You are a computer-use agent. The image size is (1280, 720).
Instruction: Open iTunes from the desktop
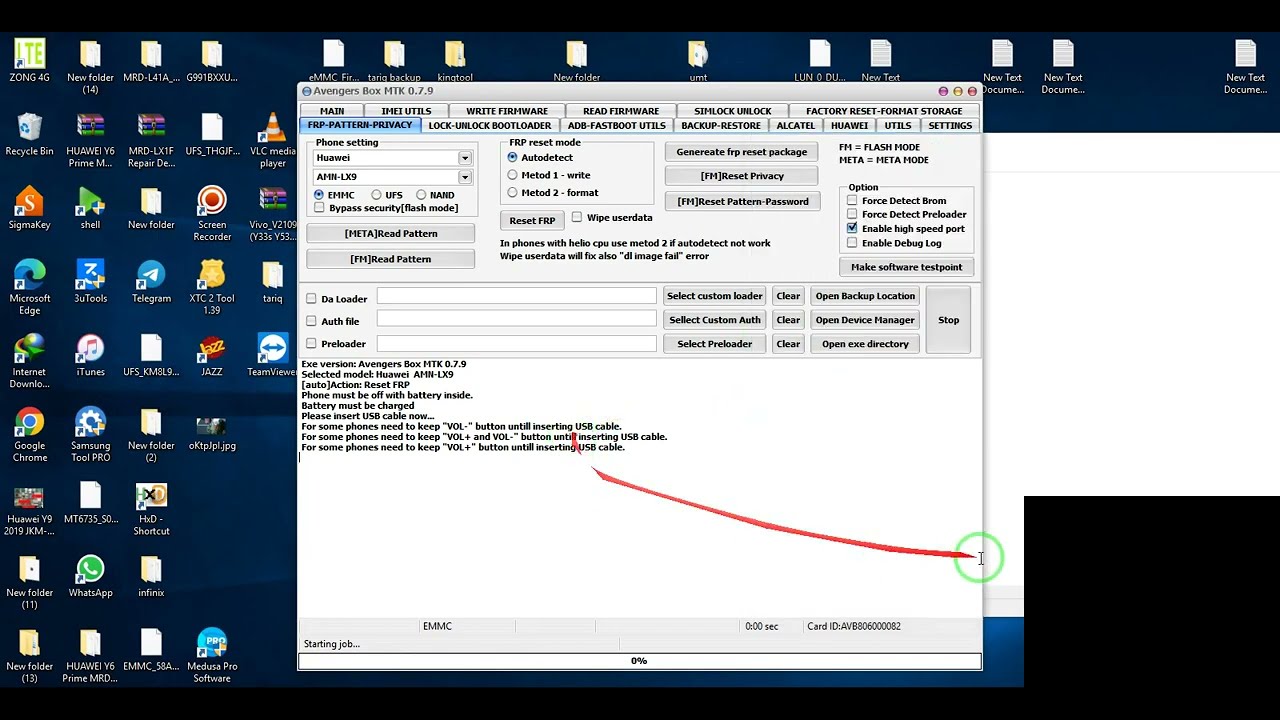[90, 355]
